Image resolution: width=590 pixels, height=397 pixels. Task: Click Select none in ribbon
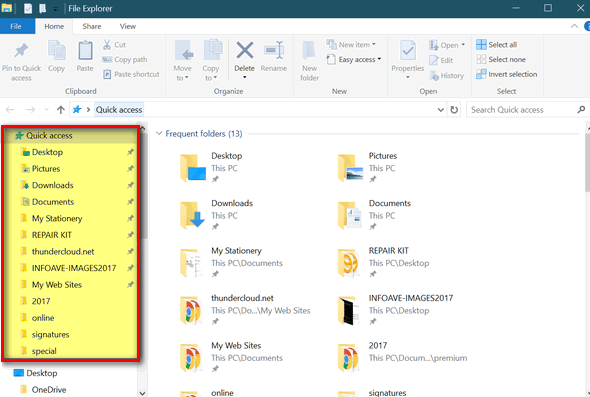(x=501, y=59)
